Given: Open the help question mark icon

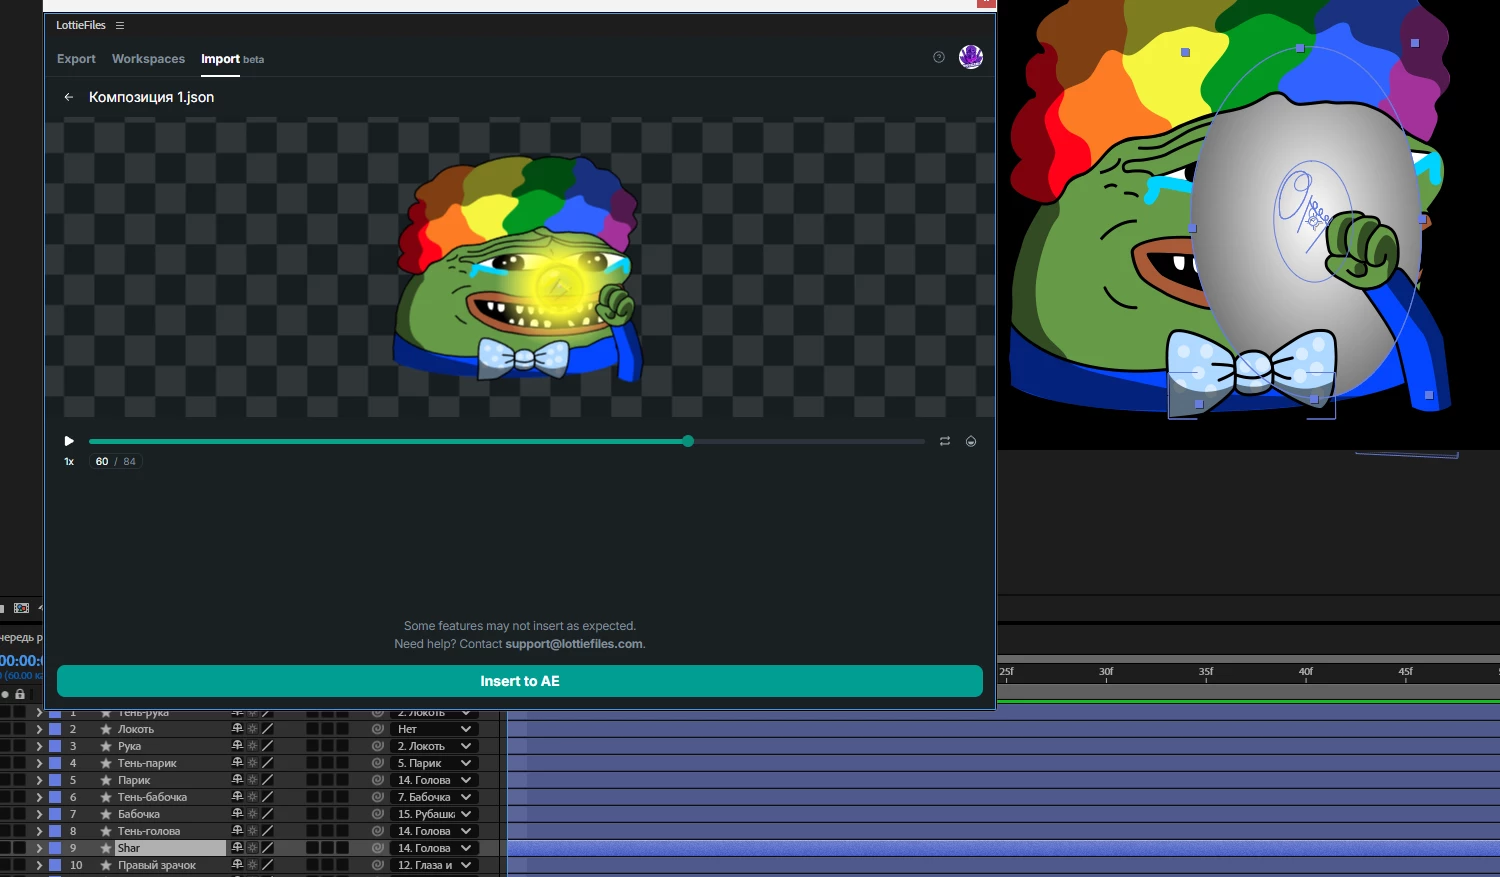Looking at the screenshot, I should point(938,57).
